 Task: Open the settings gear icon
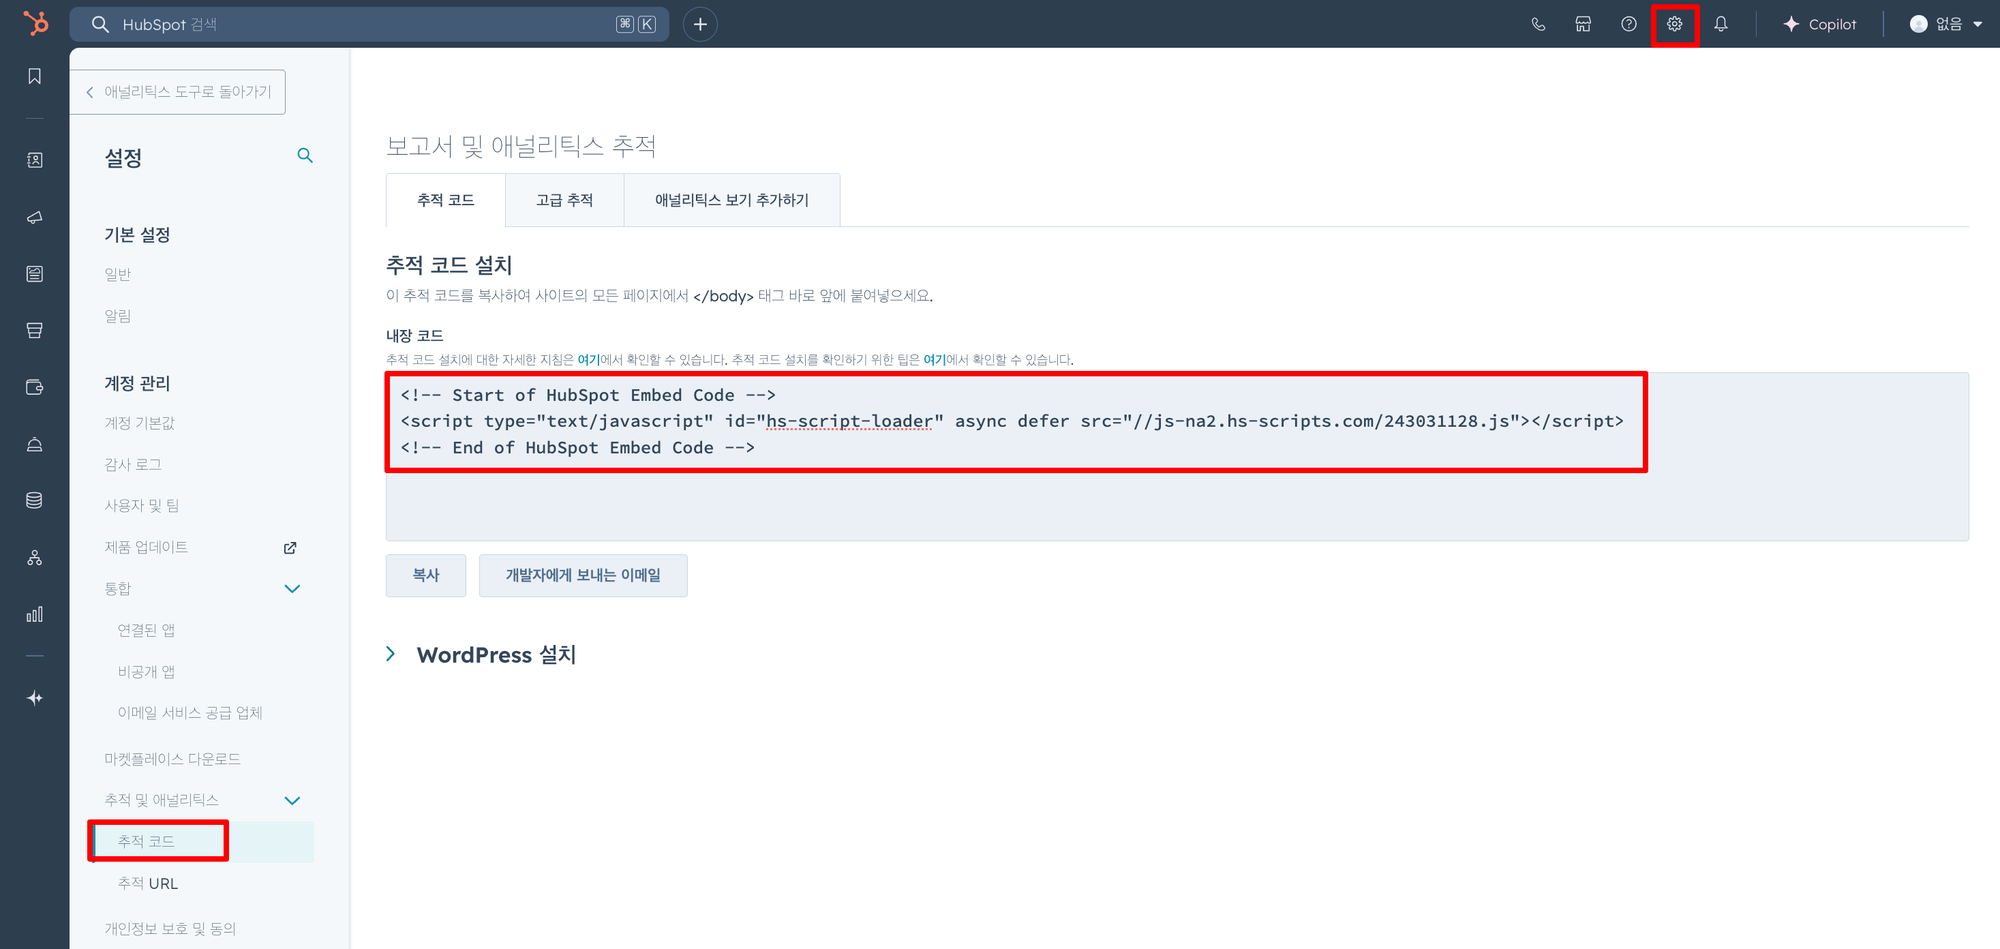pos(1675,24)
